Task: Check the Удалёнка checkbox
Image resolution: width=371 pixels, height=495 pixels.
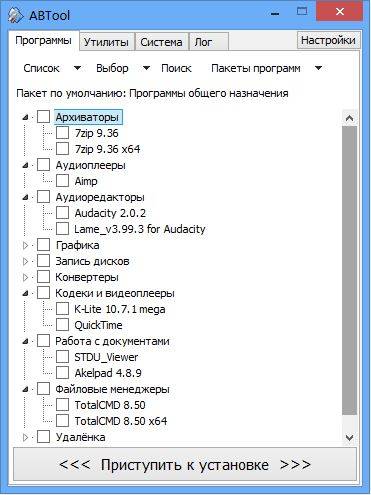Action: (43, 437)
